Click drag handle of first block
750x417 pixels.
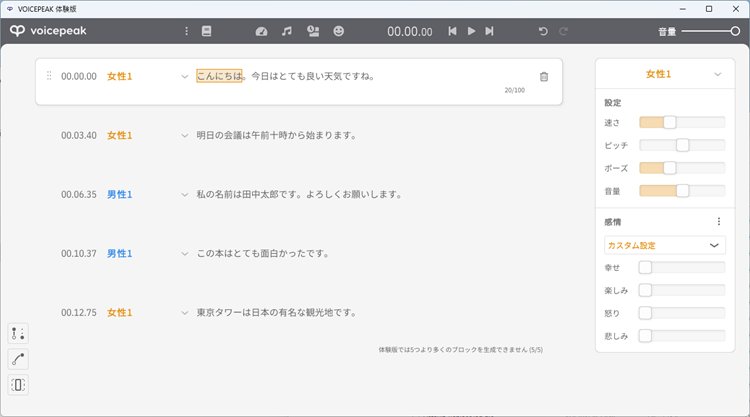click(x=49, y=76)
